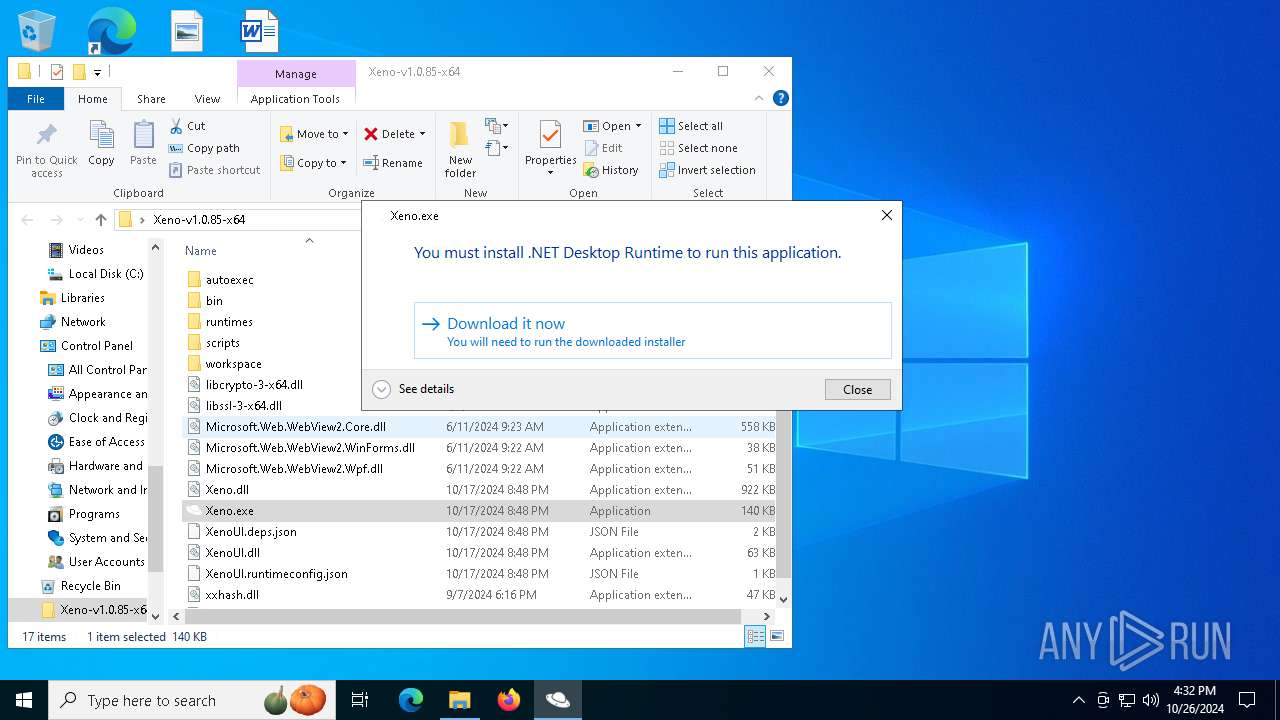Open the File menu tab
Screen dimensions: 1280x720
(36, 99)
